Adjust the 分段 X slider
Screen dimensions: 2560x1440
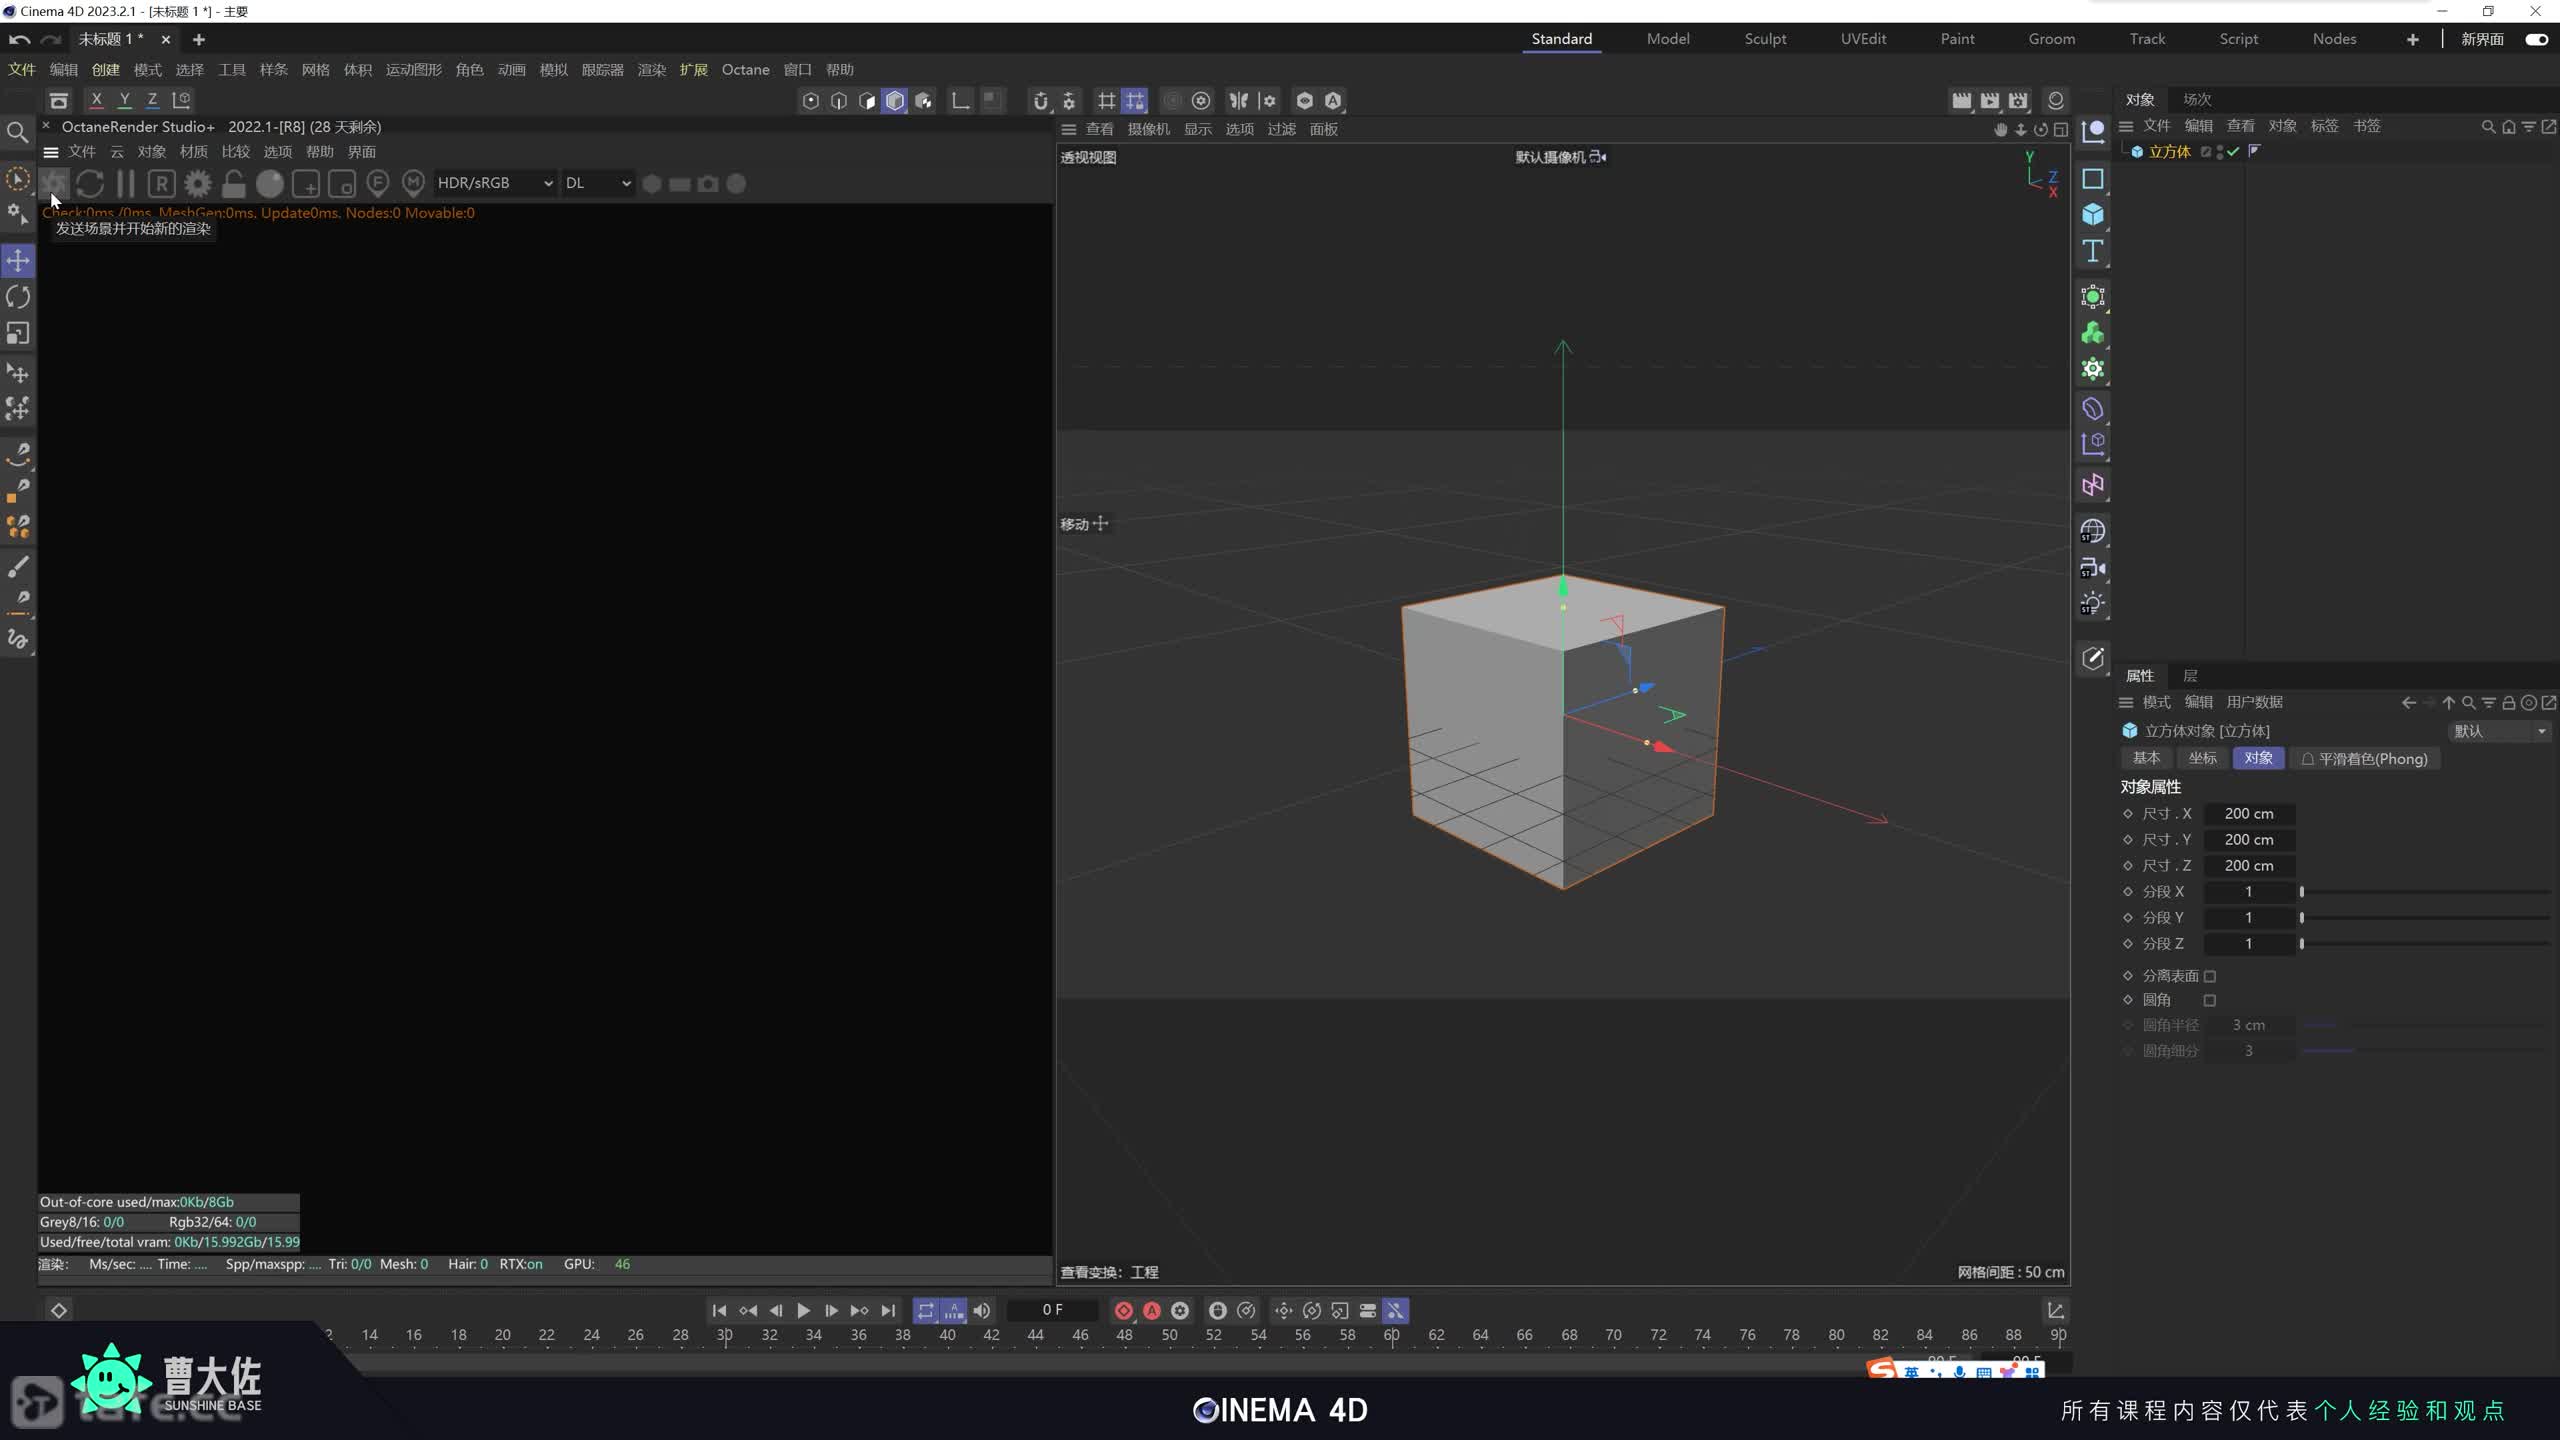tap(2302, 892)
